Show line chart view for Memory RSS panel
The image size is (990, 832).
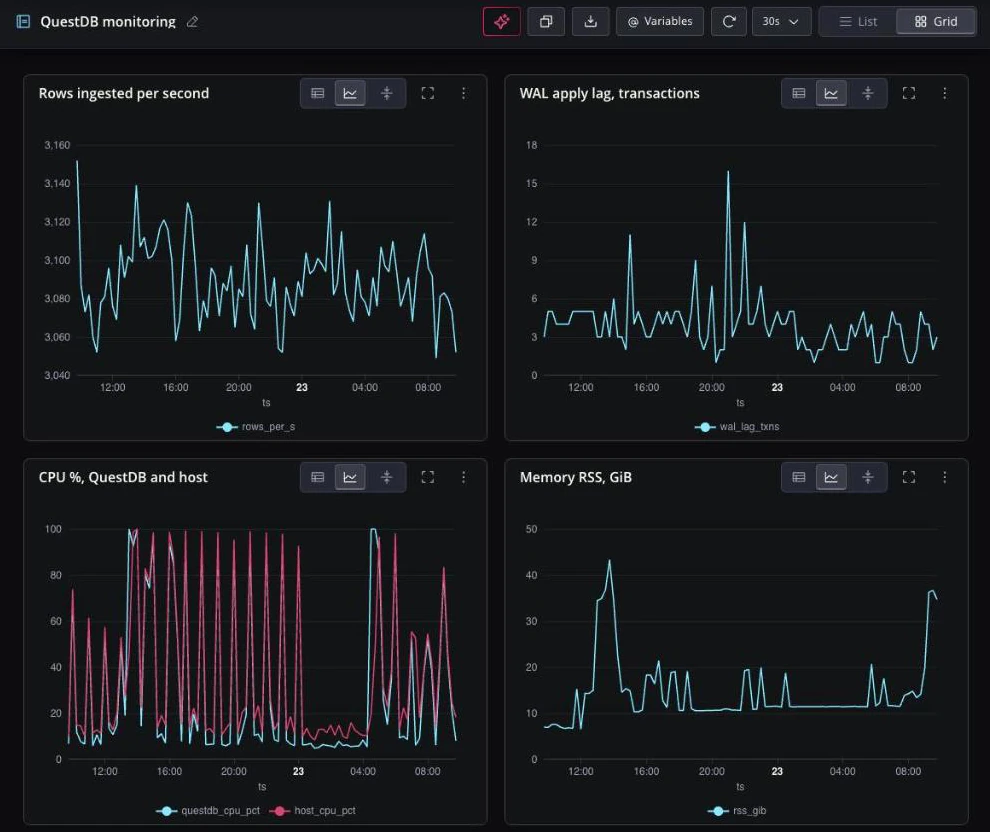(x=831, y=477)
